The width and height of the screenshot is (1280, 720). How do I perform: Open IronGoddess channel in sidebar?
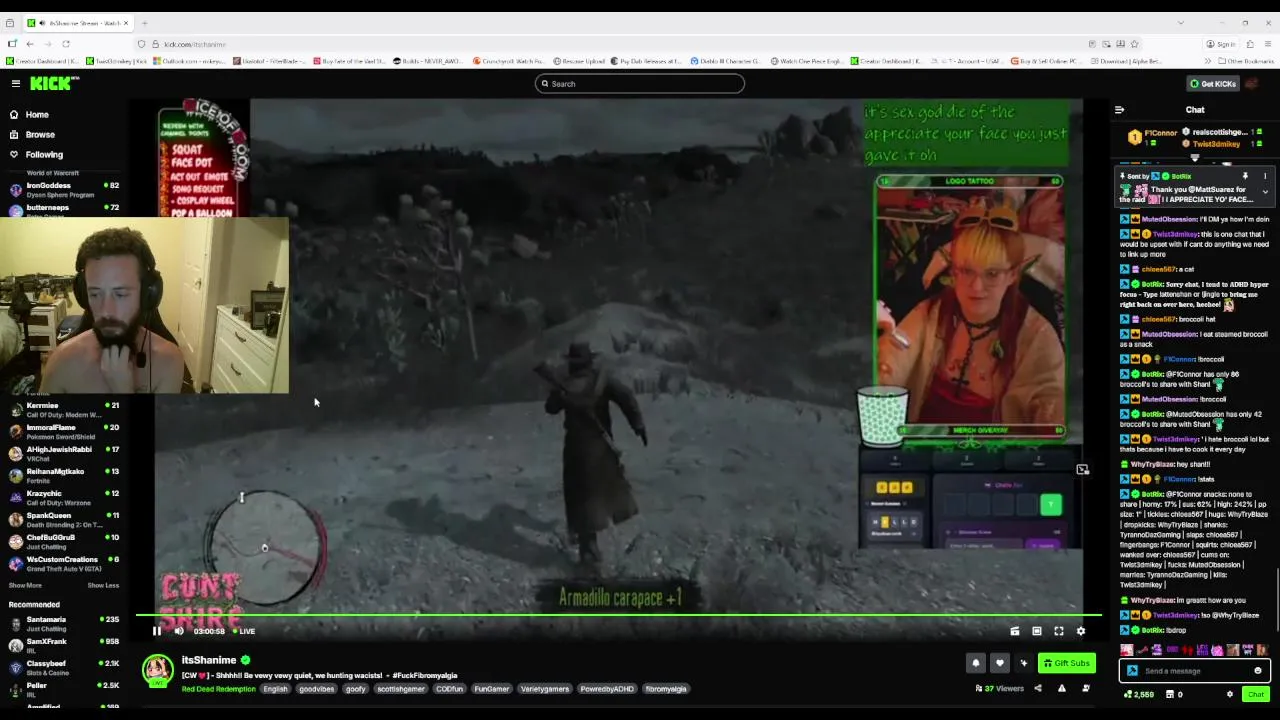coord(64,190)
